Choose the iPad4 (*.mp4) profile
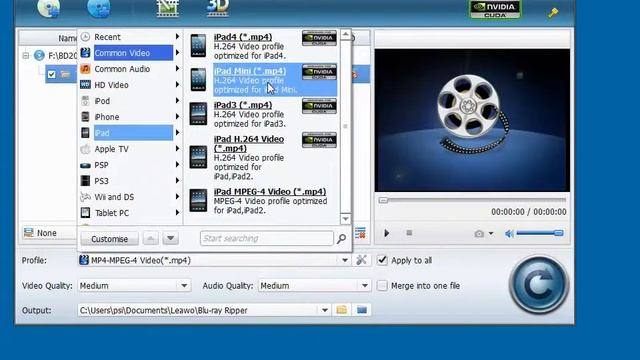Viewport: 640px width, 360px height. [263, 46]
